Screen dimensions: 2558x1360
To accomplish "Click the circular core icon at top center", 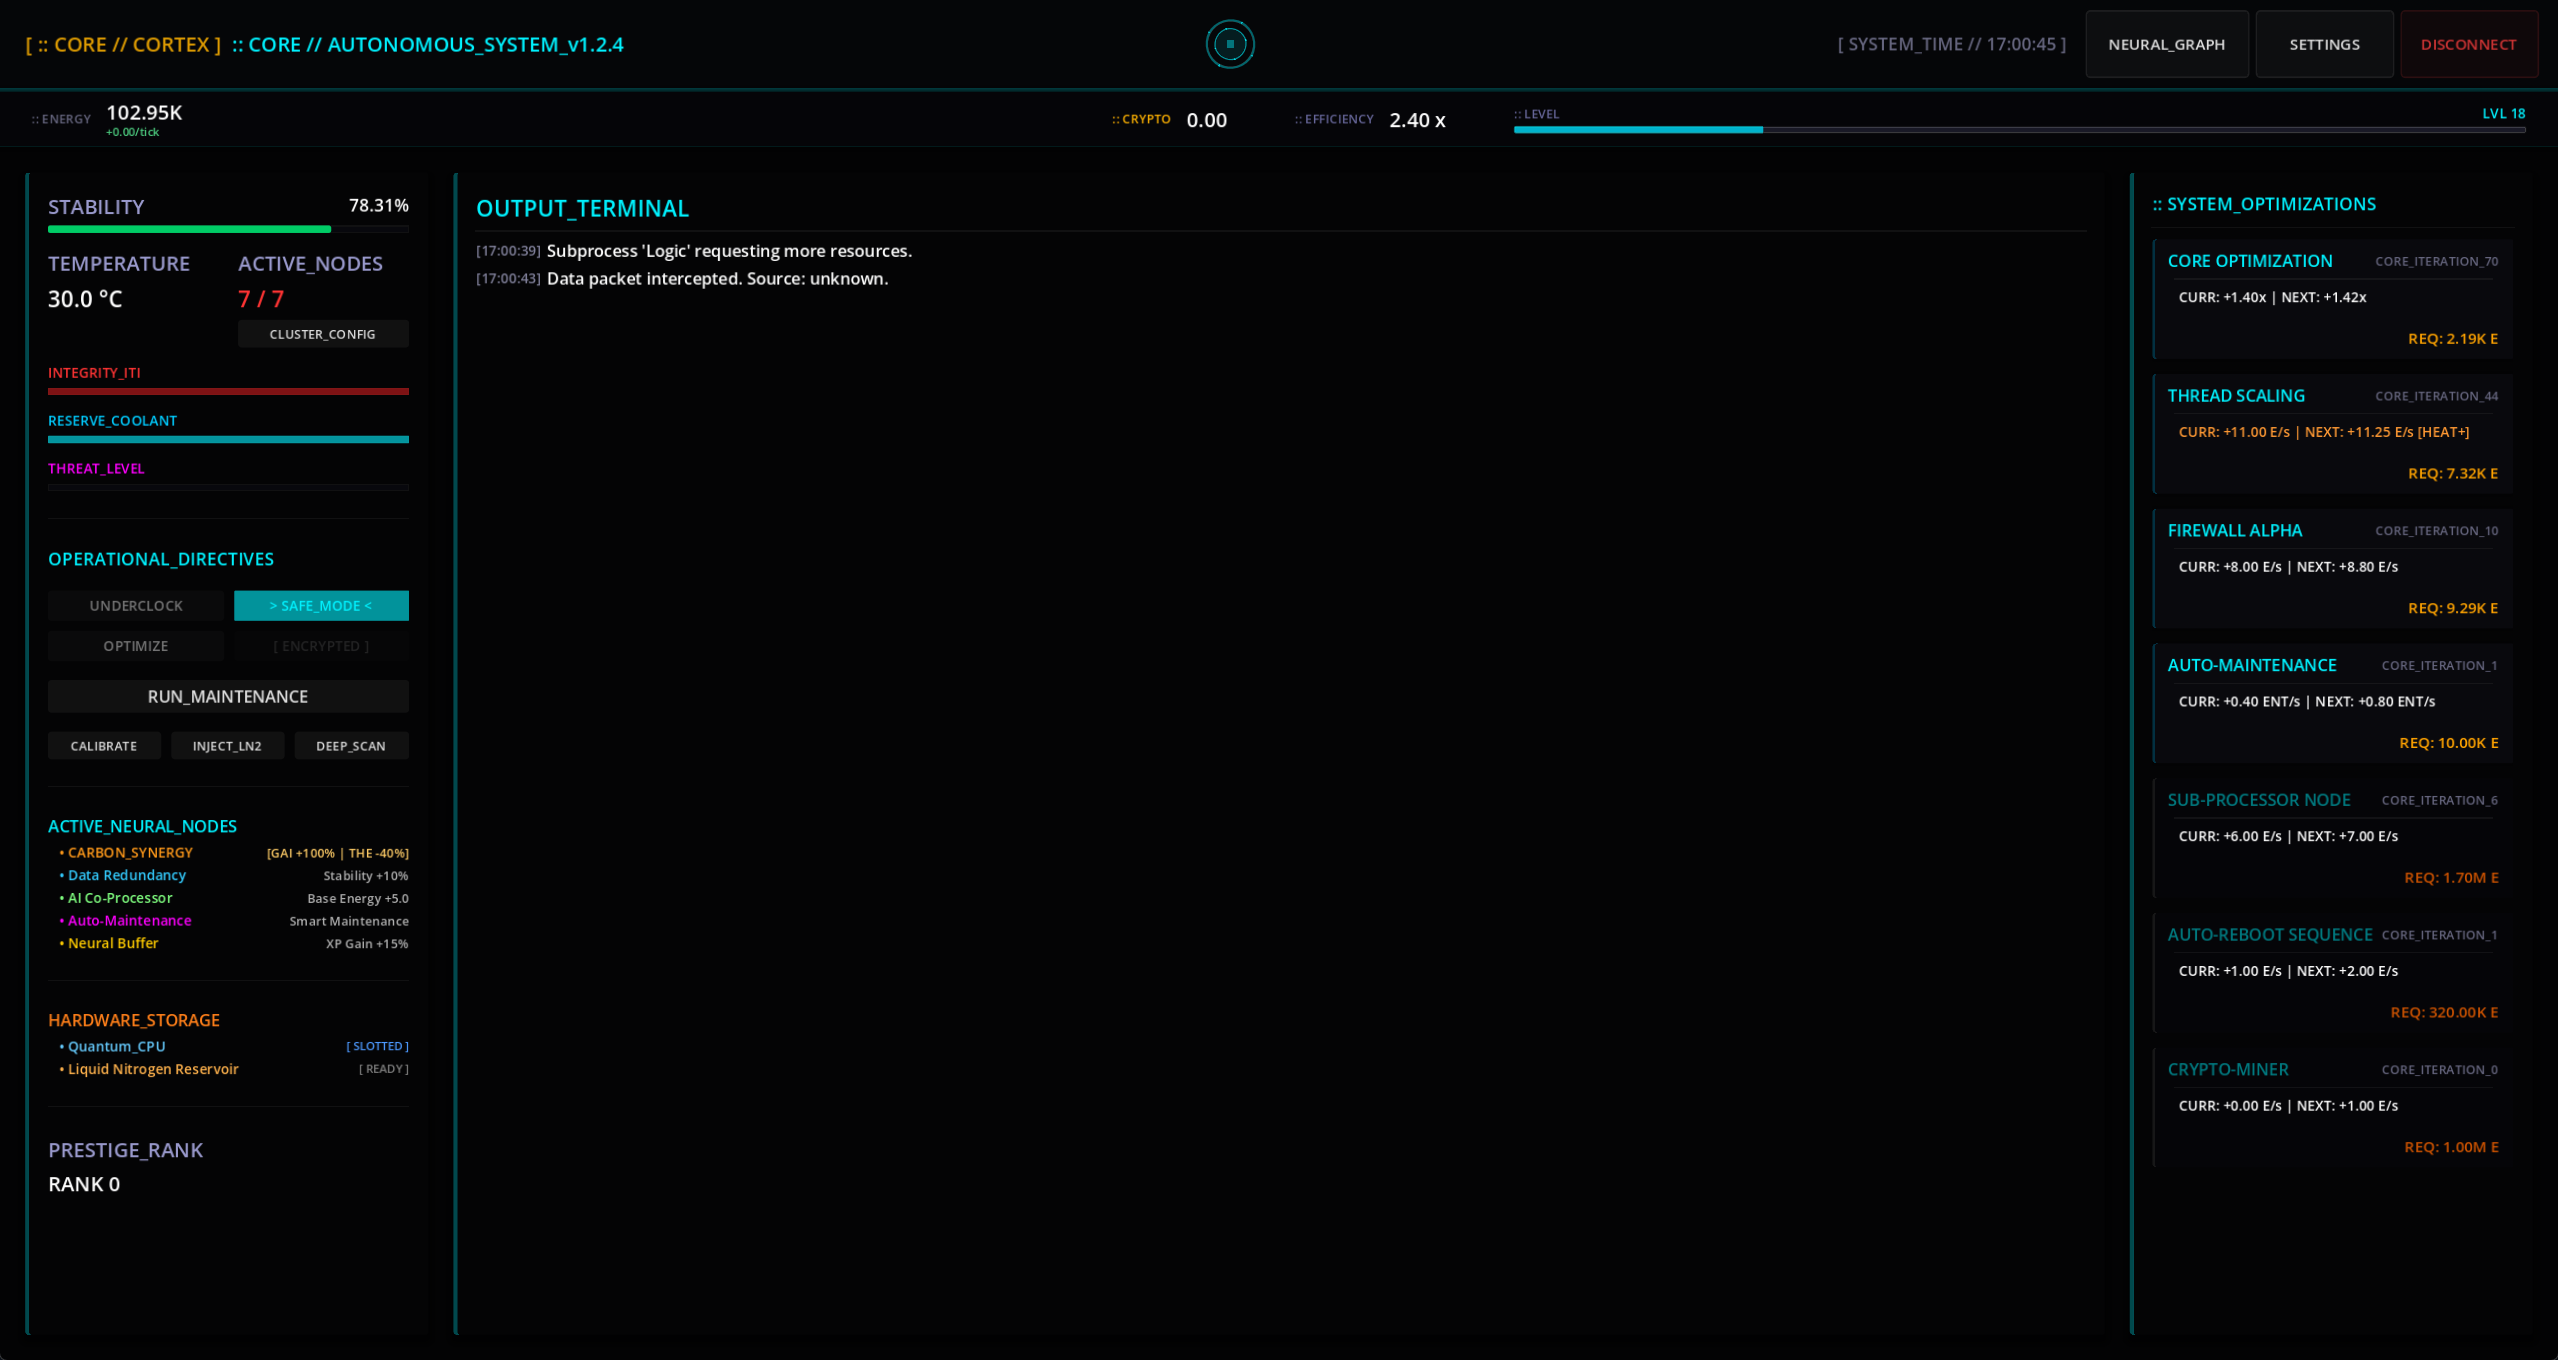I will pyautogui.click(x=1229, y=44).
